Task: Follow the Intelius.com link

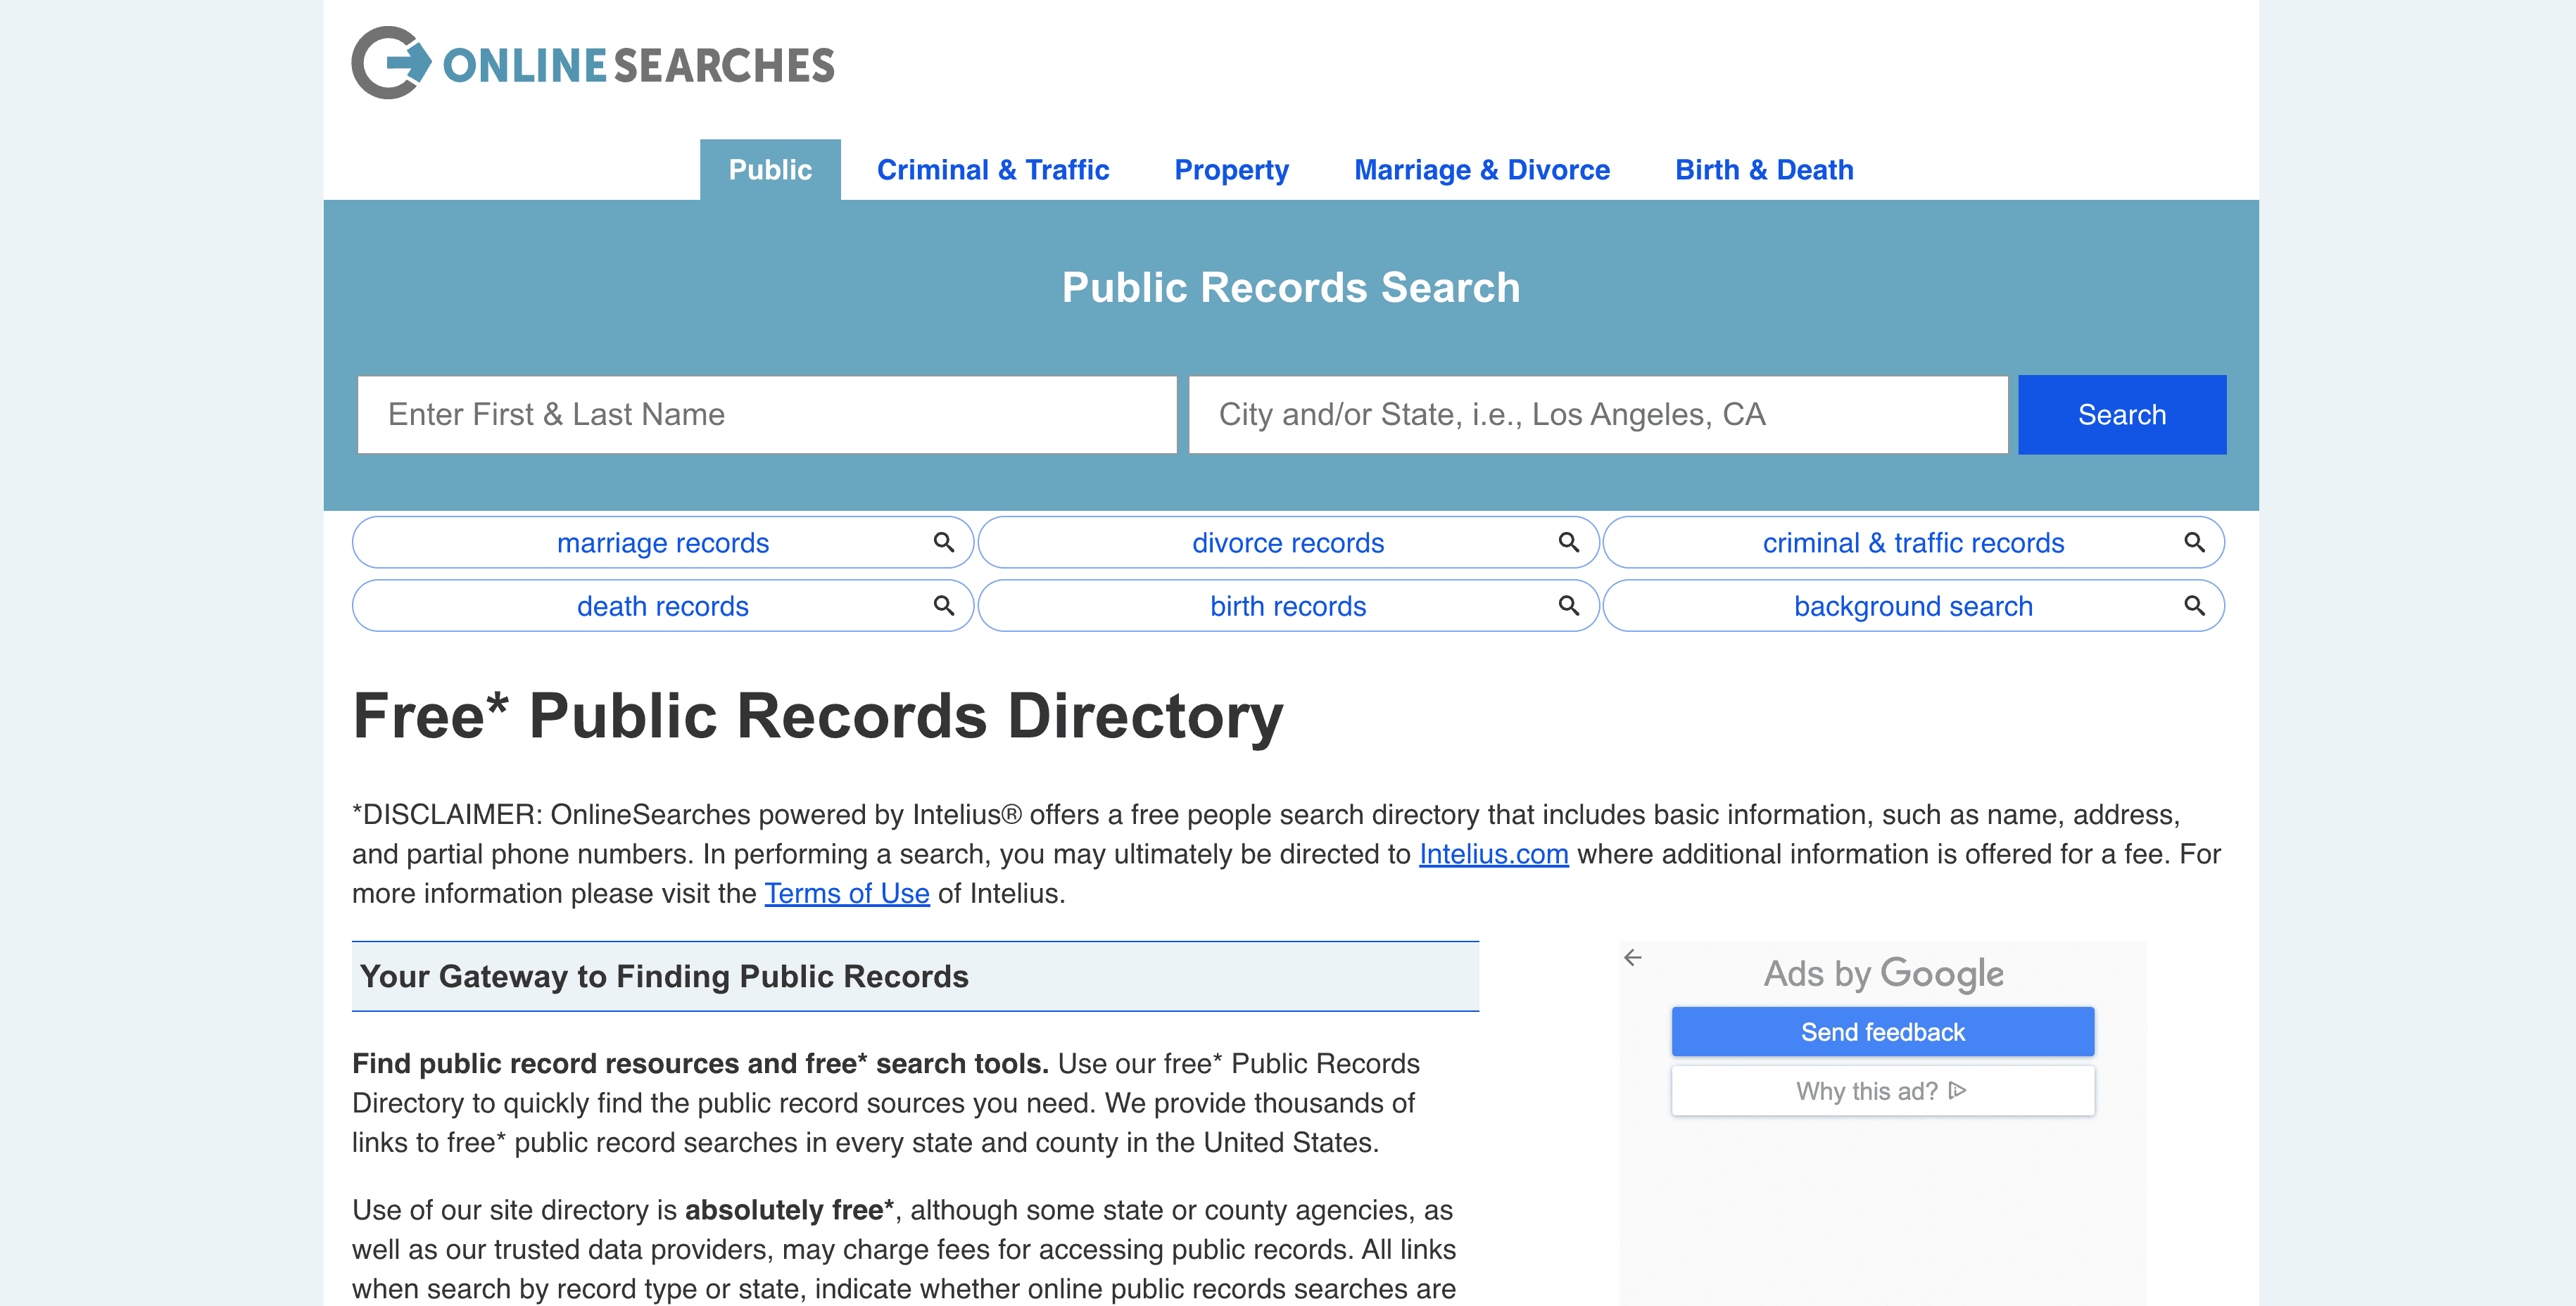Action: (1493, 854)
